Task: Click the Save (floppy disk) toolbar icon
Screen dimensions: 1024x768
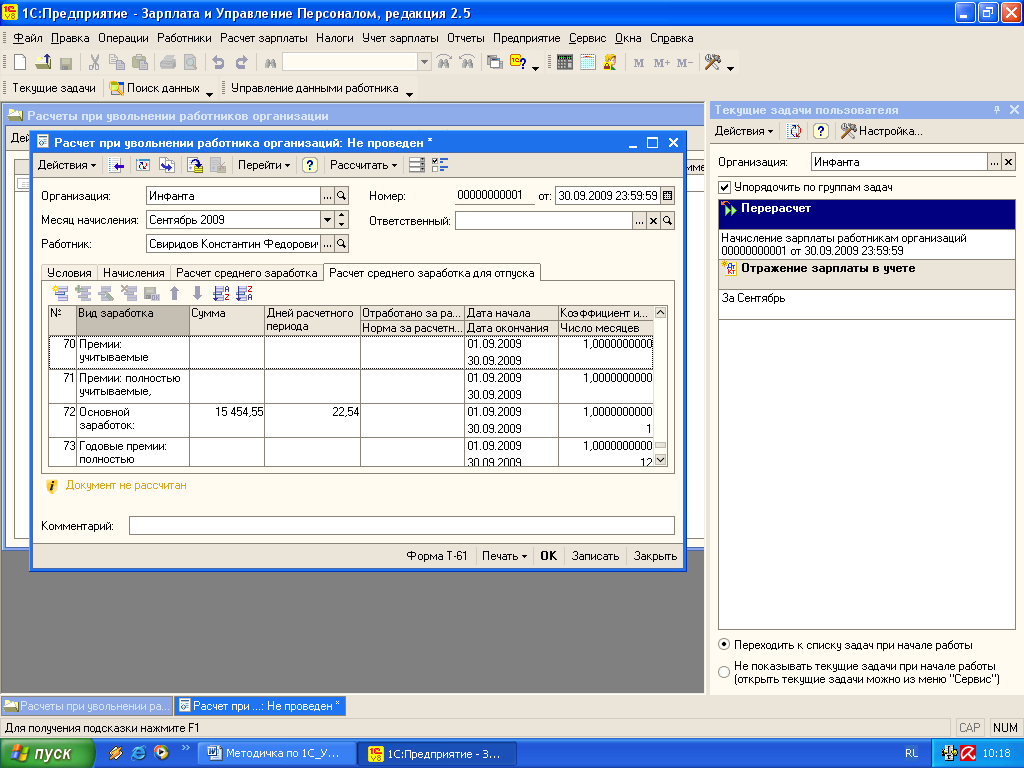Action: pos(65,63)
